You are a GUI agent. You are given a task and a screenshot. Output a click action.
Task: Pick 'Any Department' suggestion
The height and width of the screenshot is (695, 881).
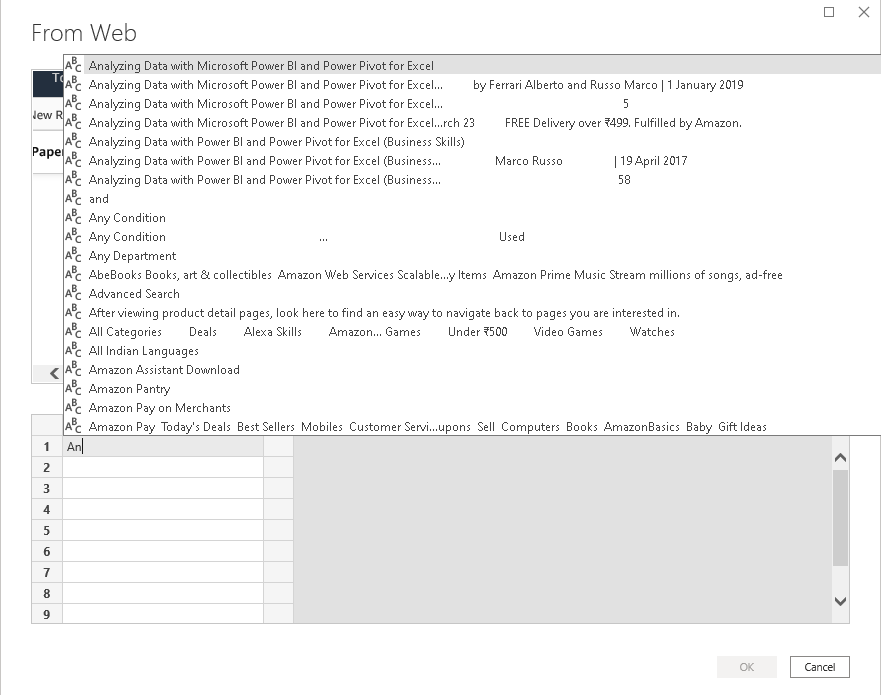pyautogui.click(x=472, y=256)
